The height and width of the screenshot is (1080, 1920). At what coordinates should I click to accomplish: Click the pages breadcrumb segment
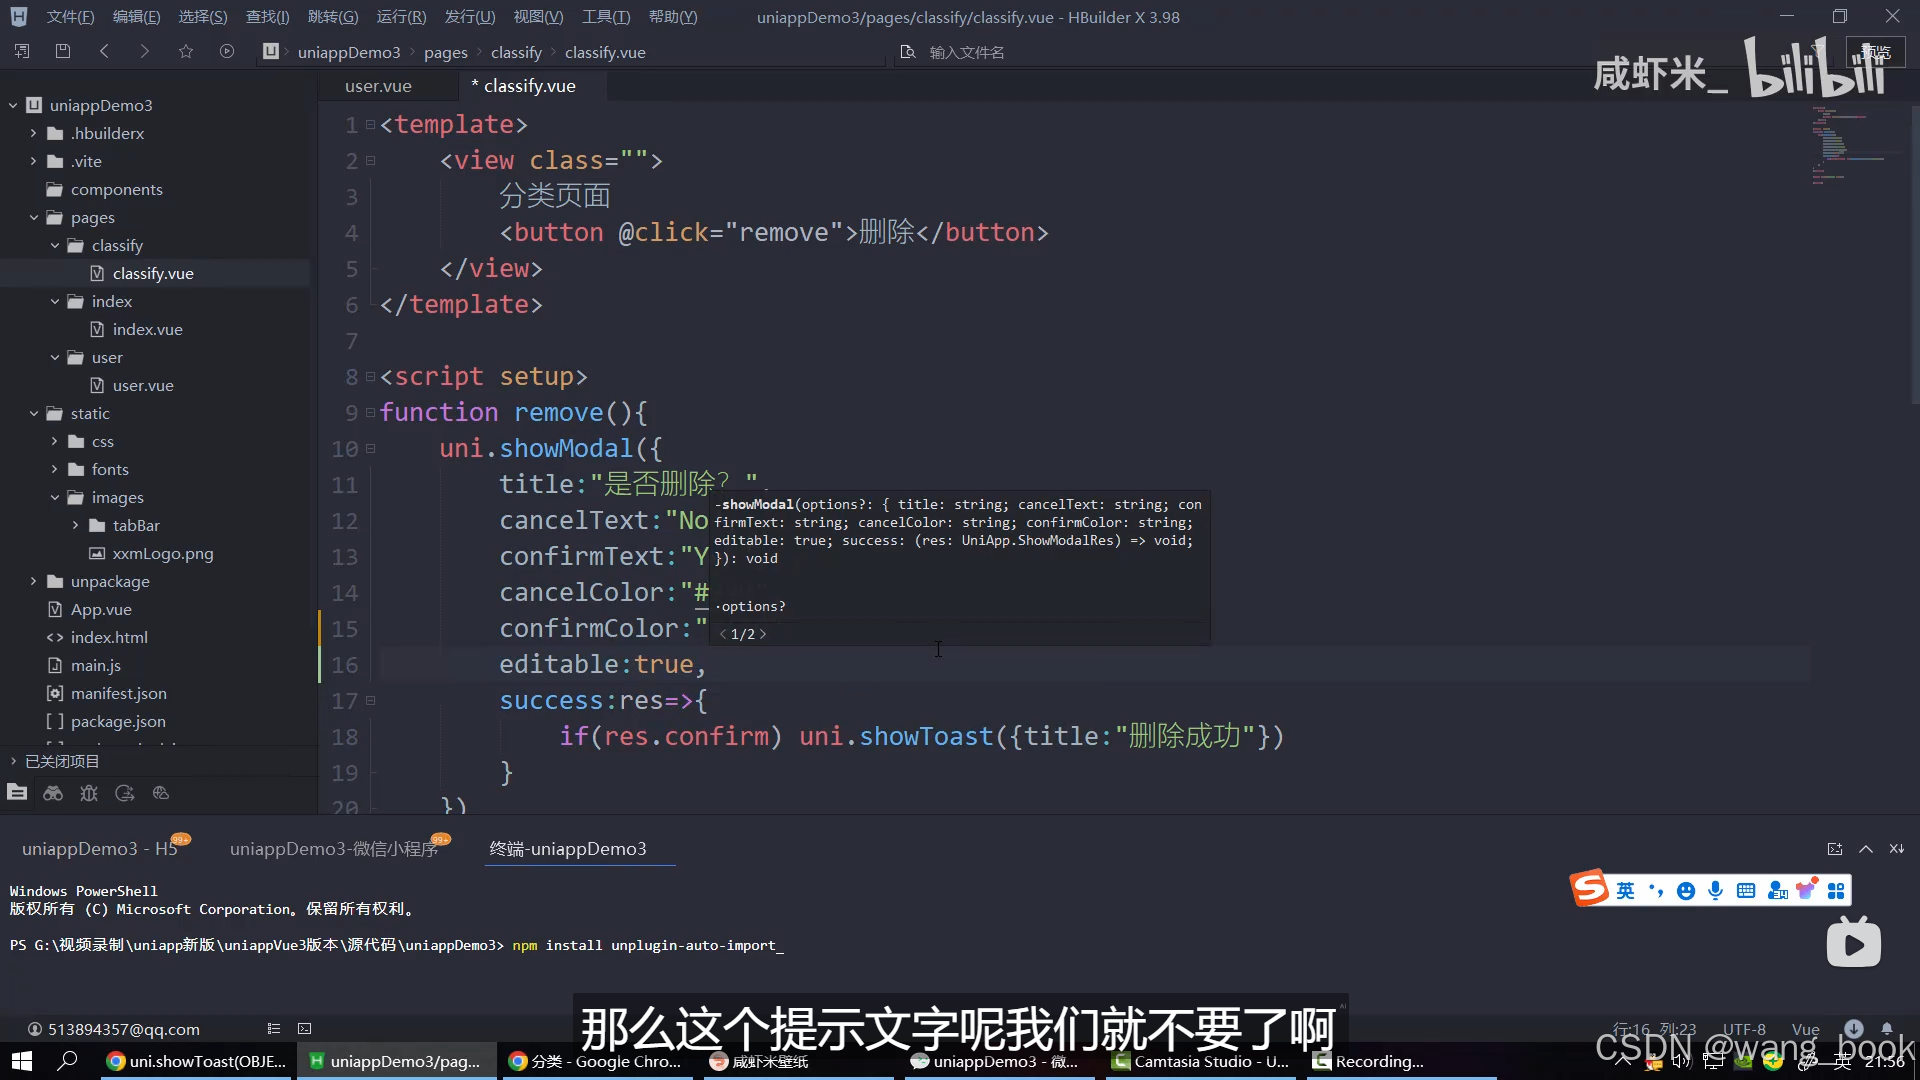pos(445,52)
